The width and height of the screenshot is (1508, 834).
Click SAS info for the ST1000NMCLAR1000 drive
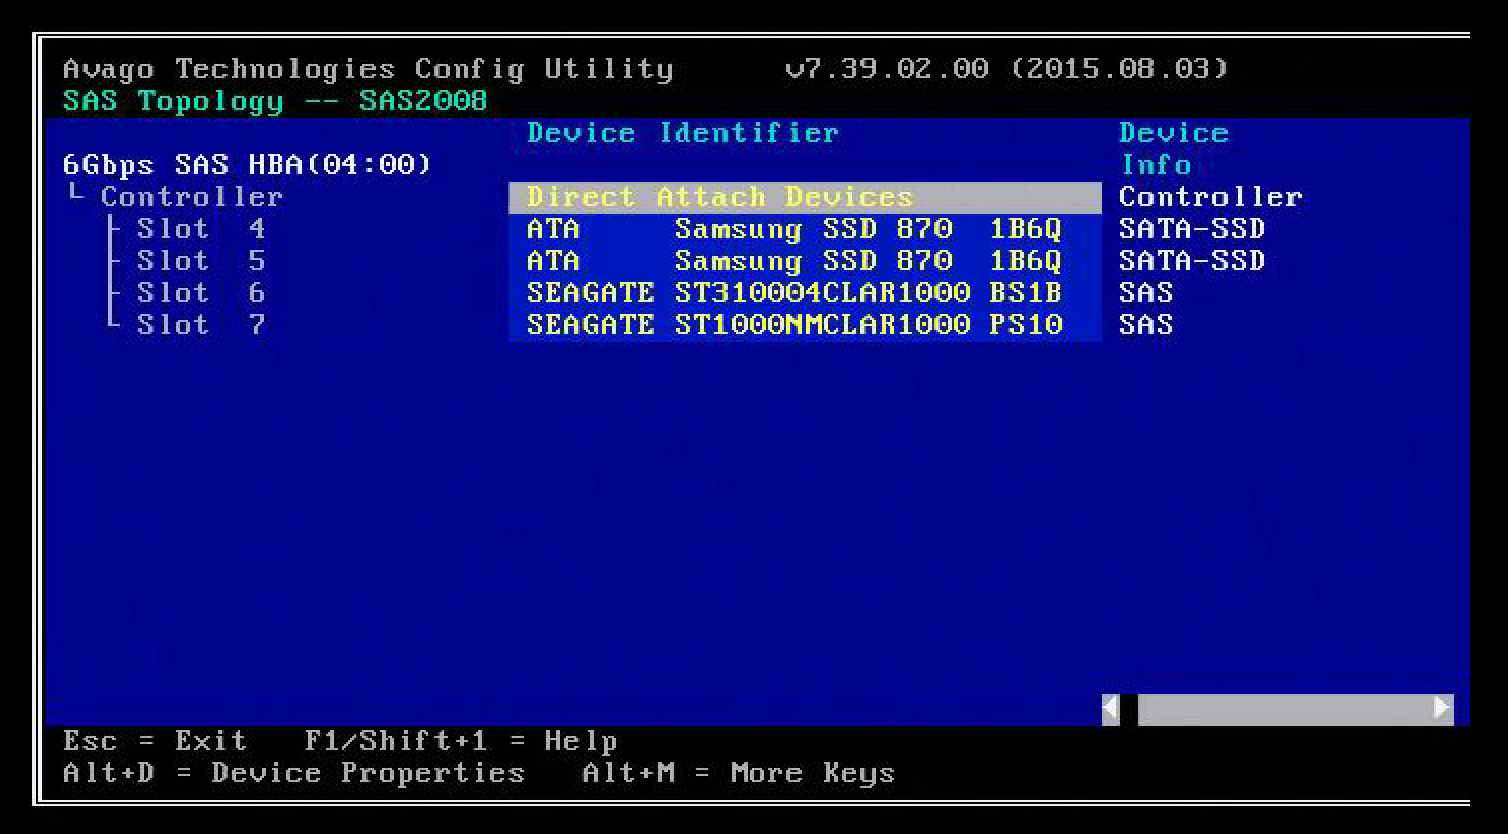pos(1146,325)
